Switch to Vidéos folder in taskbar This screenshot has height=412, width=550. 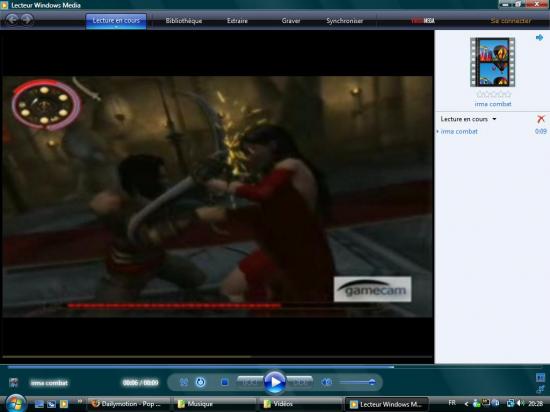300,404
